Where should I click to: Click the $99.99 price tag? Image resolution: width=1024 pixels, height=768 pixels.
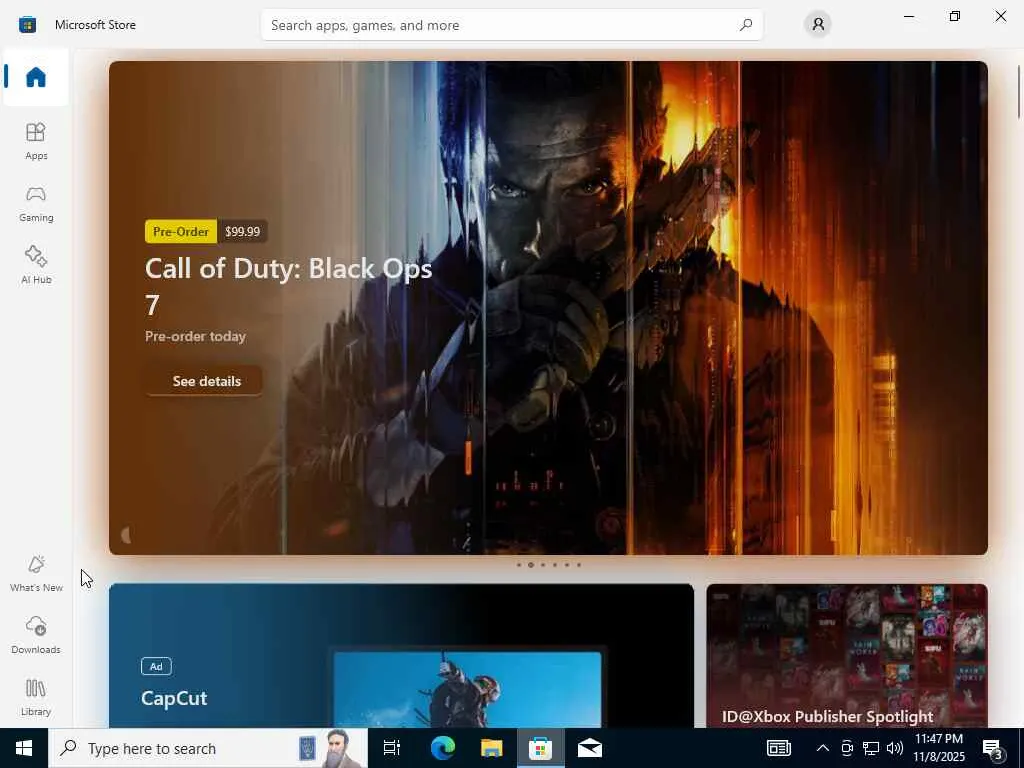242,231
